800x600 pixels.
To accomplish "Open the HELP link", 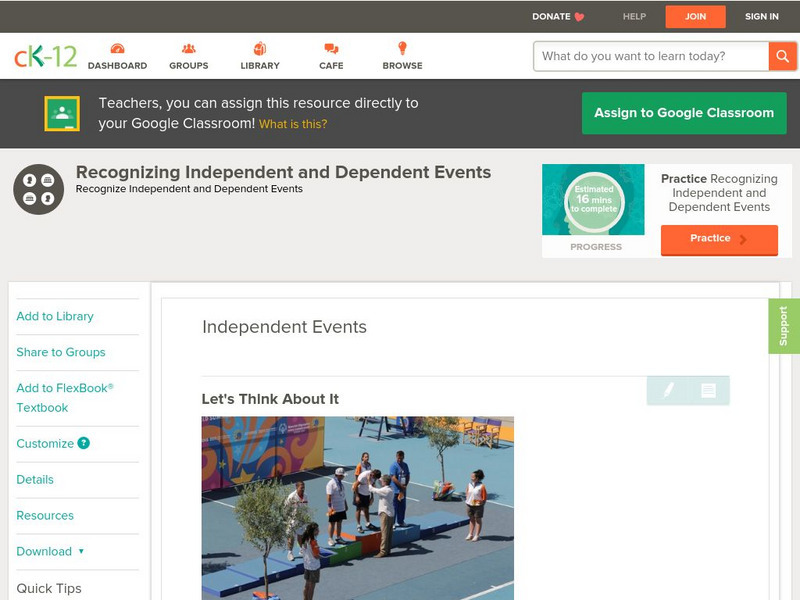I will coord(634,17).
